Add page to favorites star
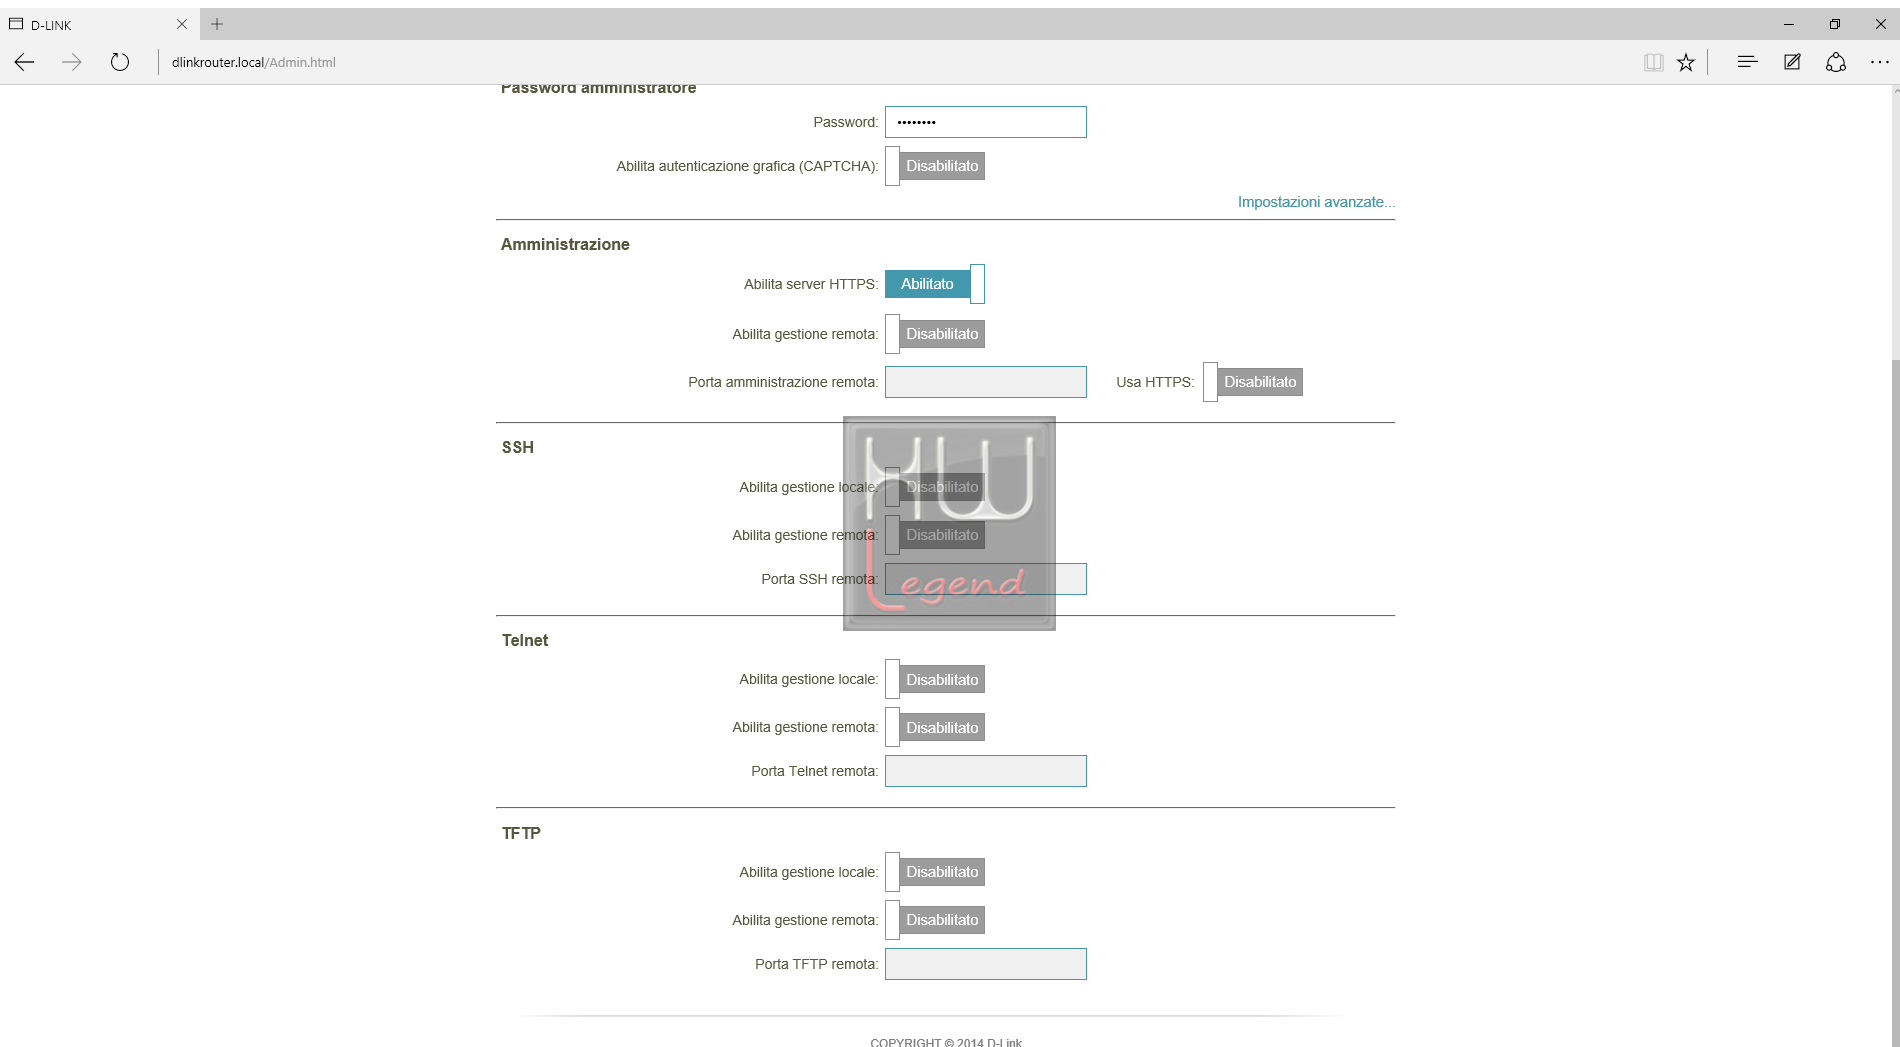The width and height of the screenshot is (1900, 1047). click(1686, 62)
